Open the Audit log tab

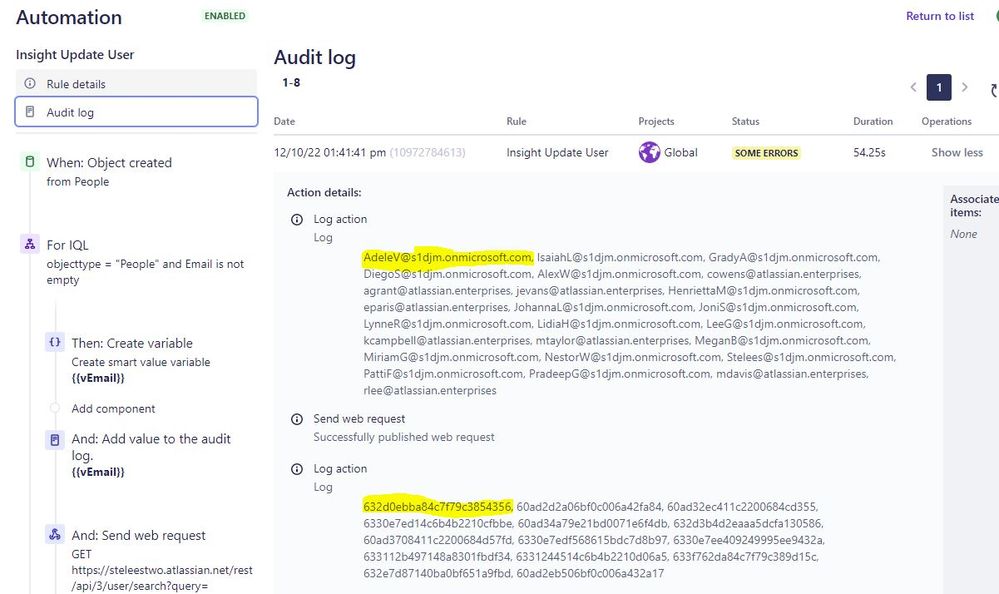pos(136,112)
